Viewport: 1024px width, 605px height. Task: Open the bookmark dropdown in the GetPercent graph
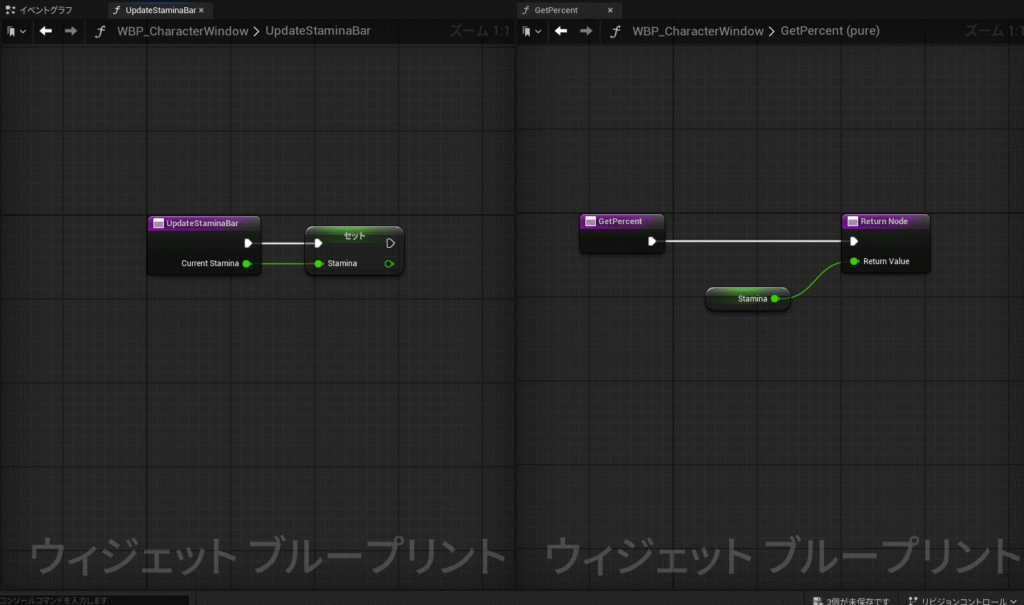click(532, 31)
